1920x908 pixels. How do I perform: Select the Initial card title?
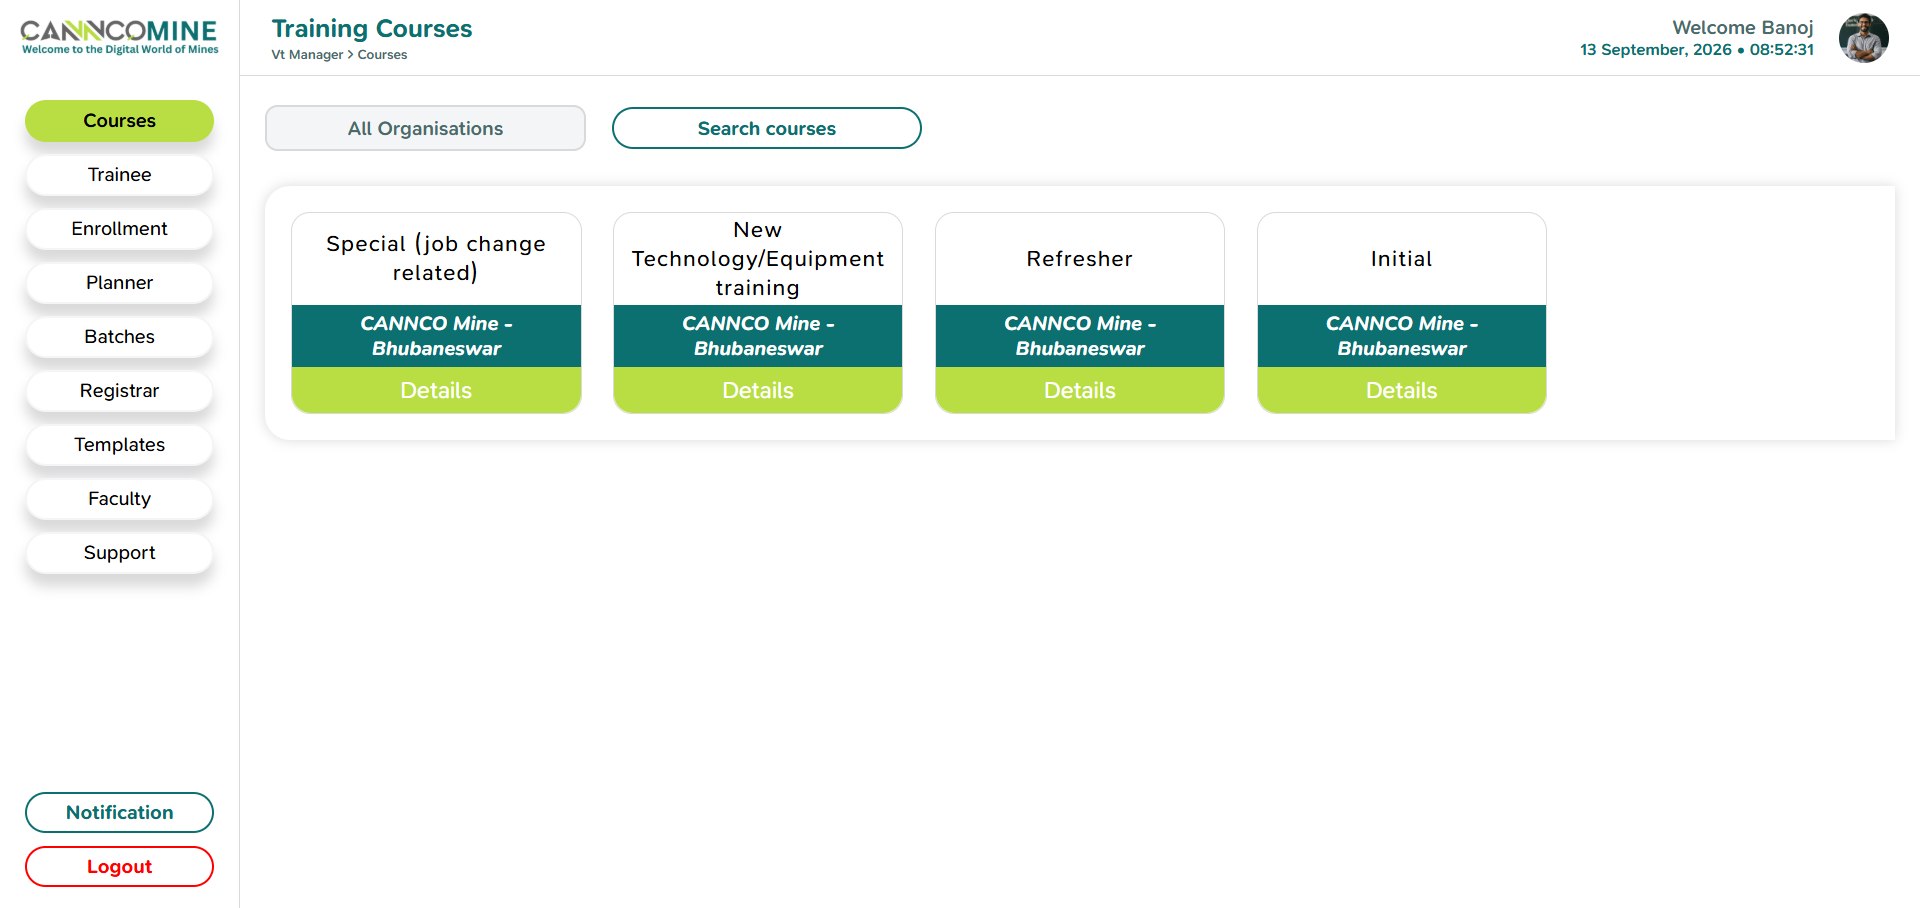(x=1402, y=259)
